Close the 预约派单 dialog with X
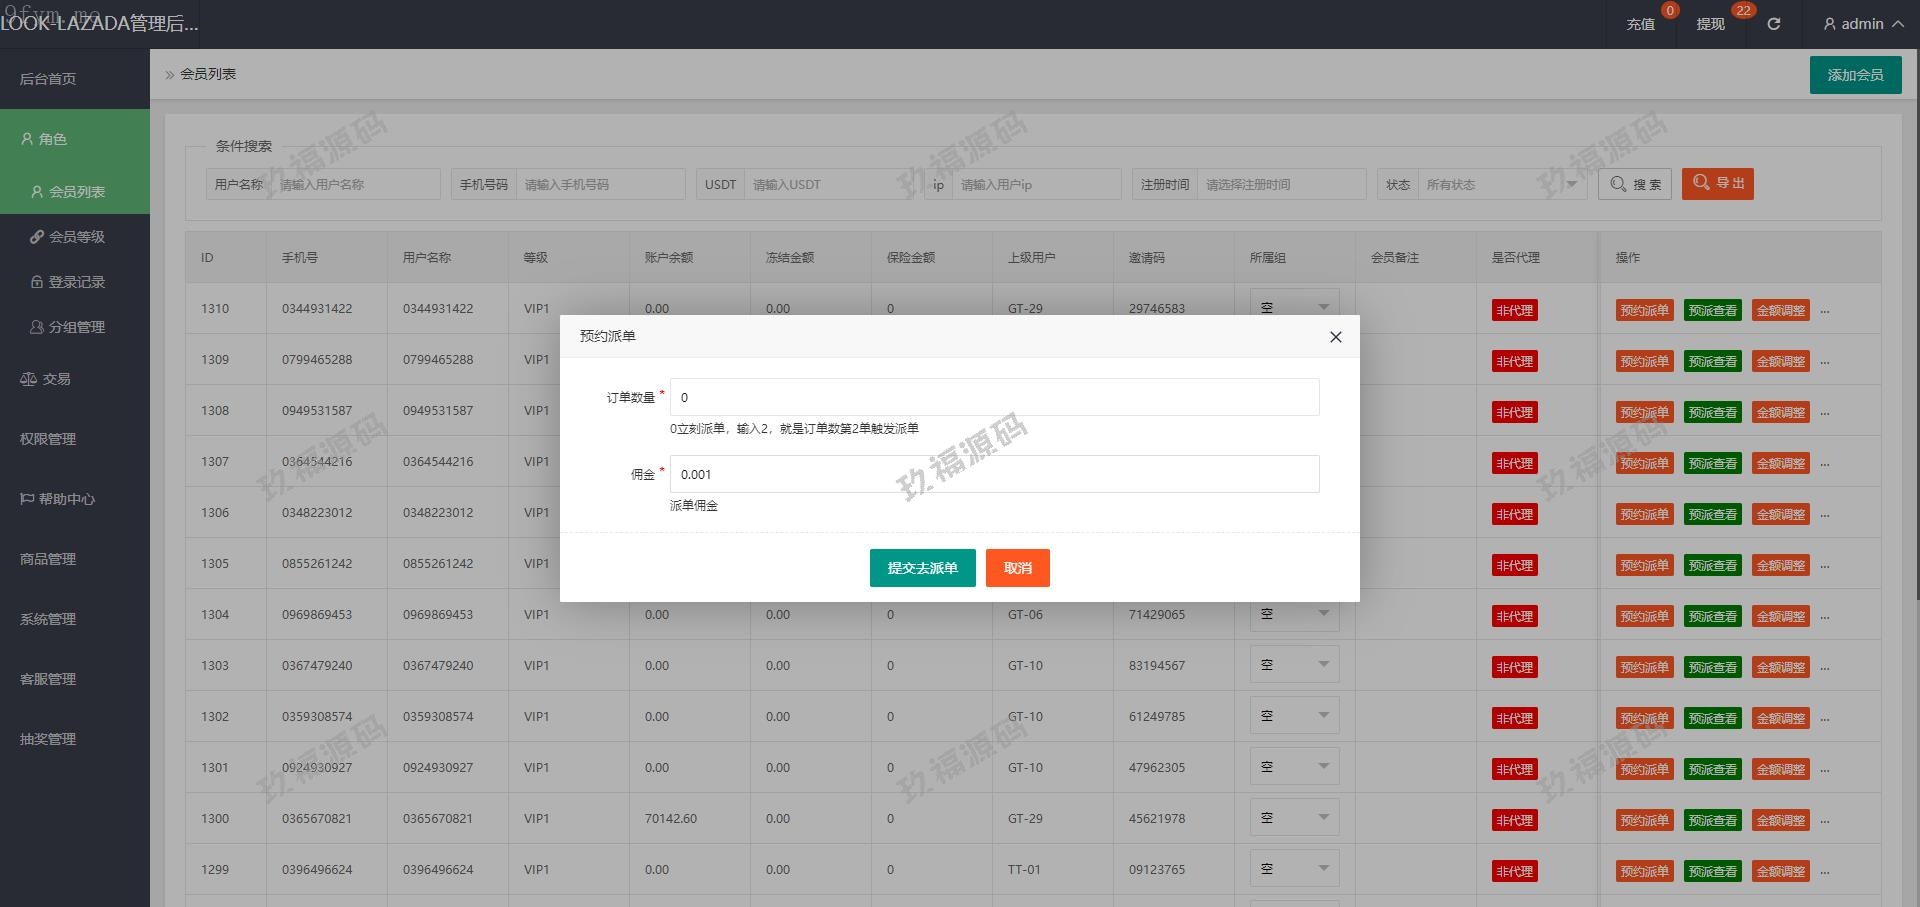This screenshot has height=907, width=1920. 1335,337
